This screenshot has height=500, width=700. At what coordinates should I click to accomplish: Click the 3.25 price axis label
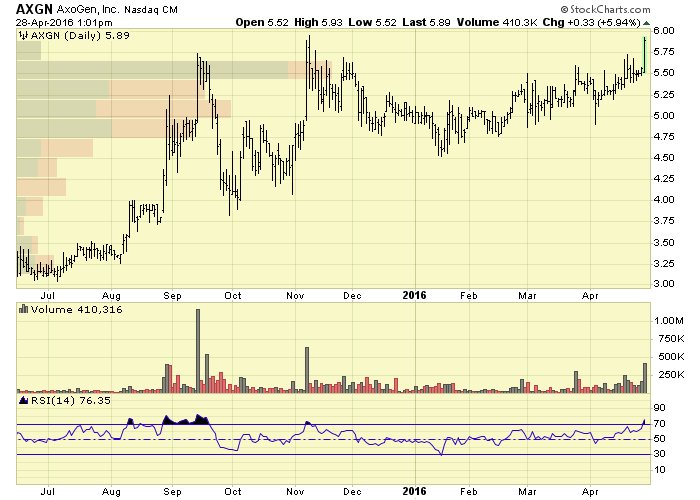coord(664,263)
